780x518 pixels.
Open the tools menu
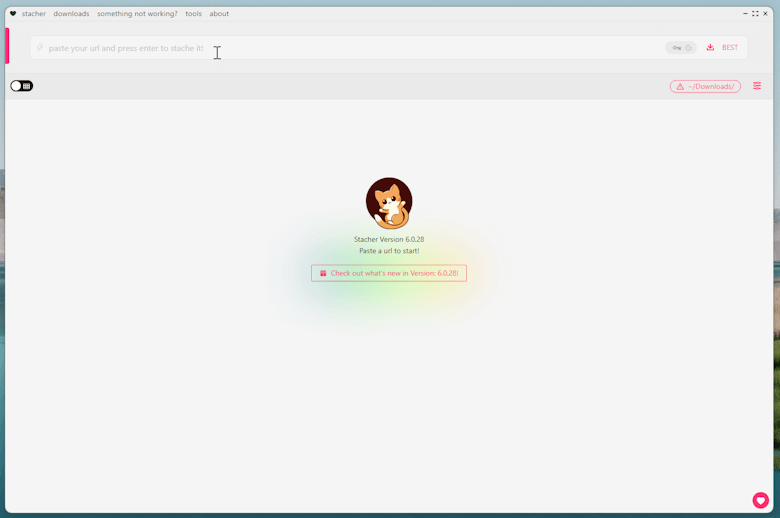coord(194,14)
